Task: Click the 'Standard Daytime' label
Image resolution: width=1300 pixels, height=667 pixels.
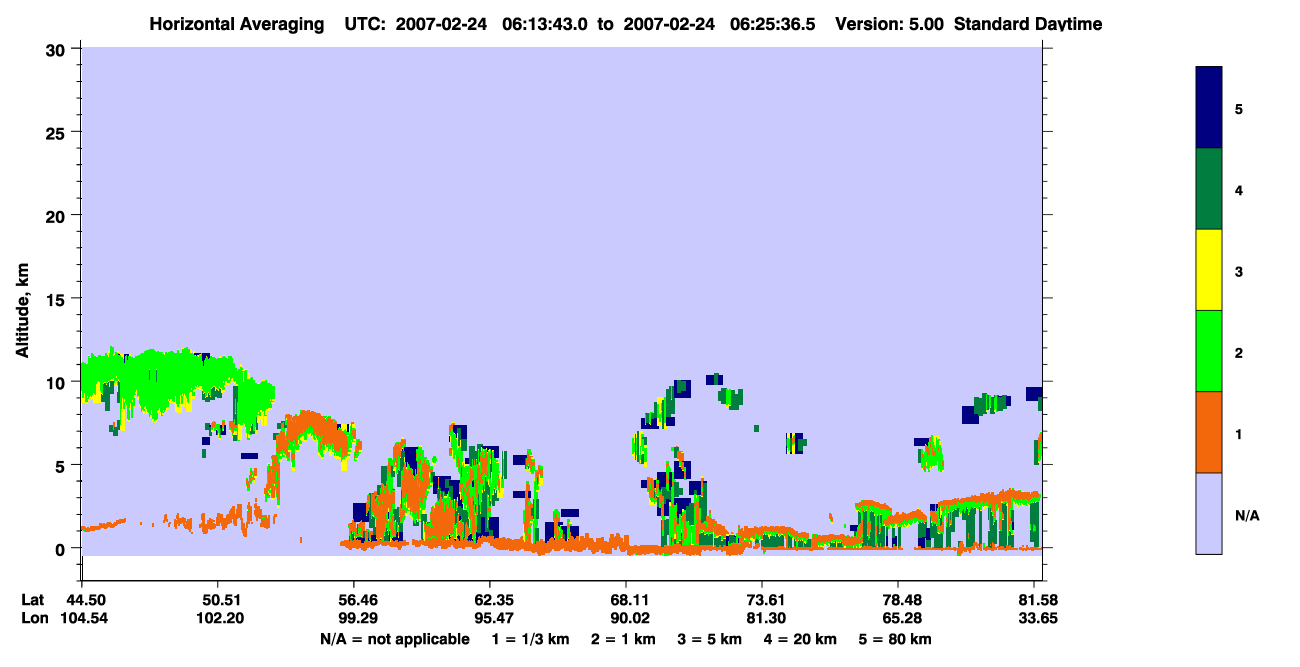Action: 1028,24
